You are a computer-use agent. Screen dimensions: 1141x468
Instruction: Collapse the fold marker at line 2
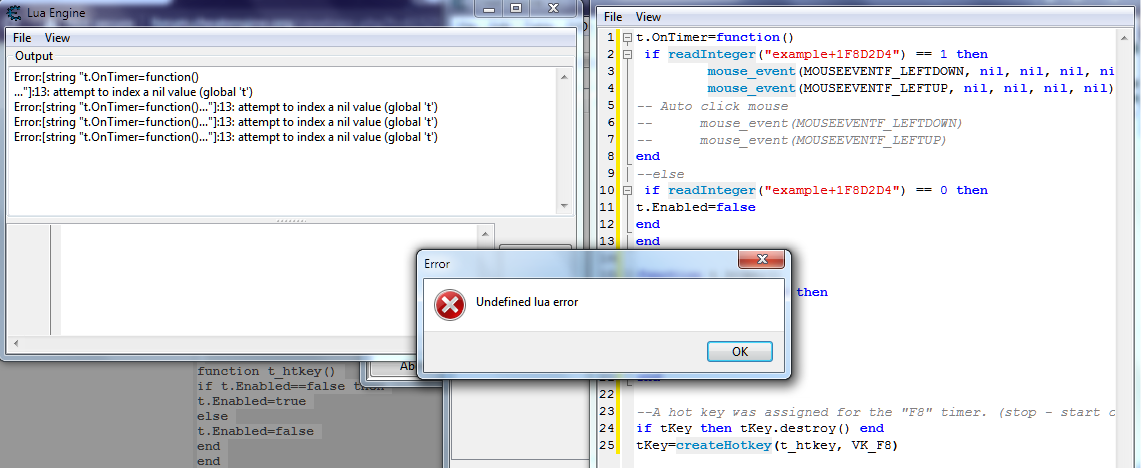point(627,55)
